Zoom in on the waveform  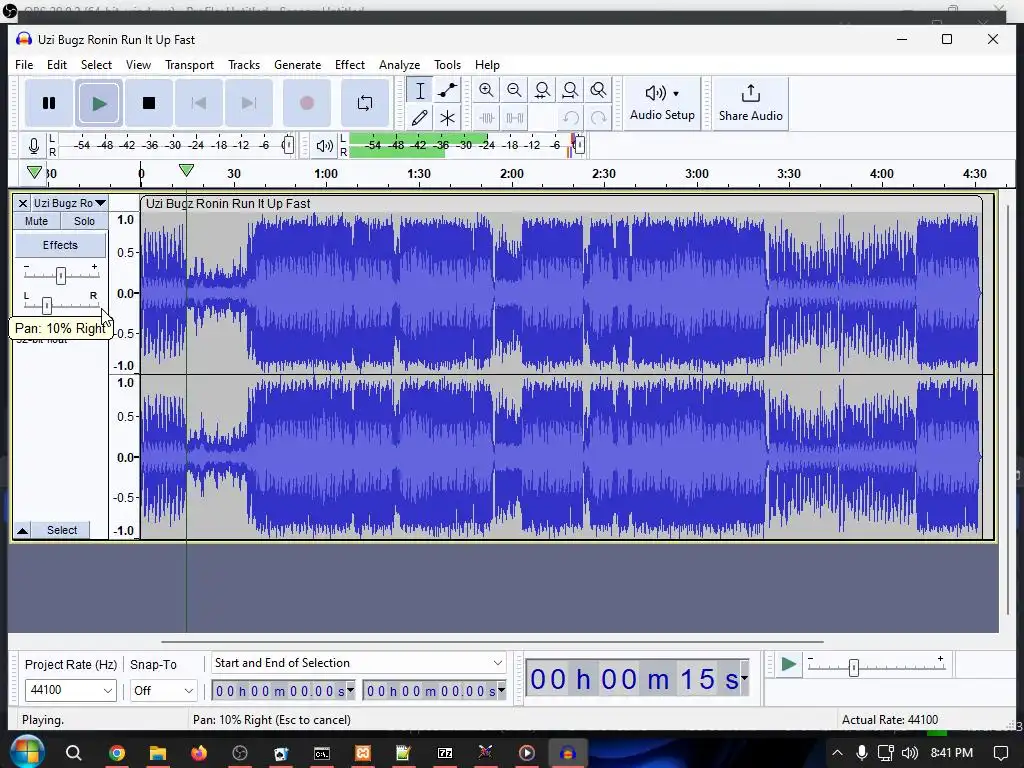(x=486, y=90)
